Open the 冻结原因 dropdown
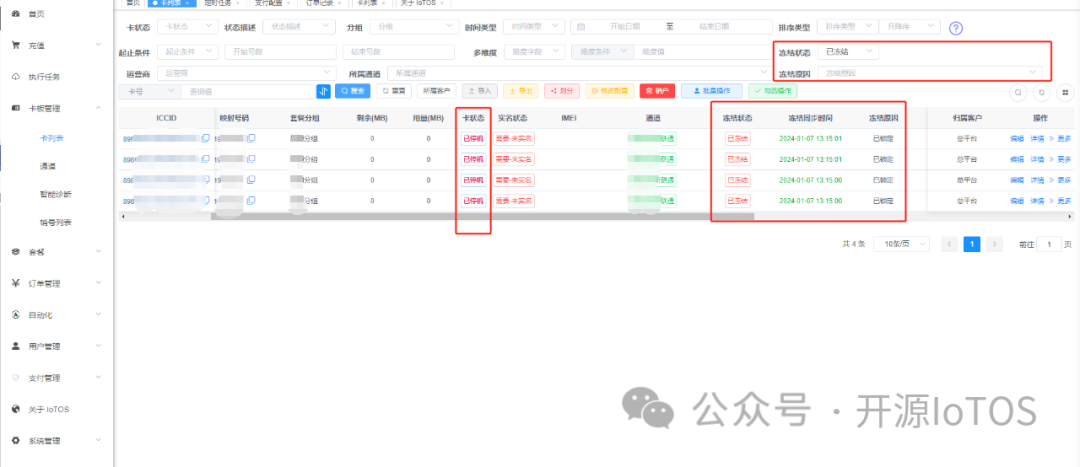The width and height of the screenshot is (1080, 467). (929, 72)
